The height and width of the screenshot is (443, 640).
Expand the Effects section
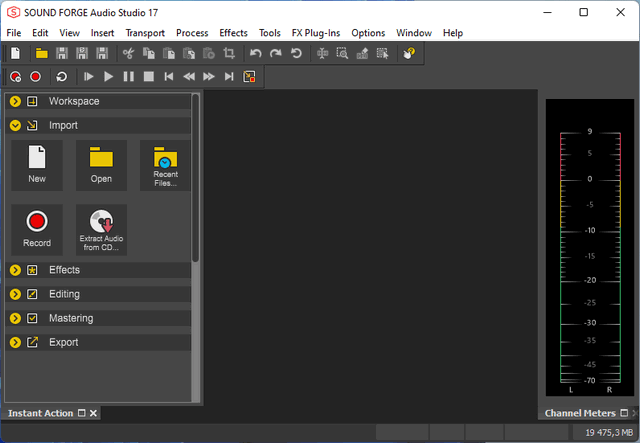click(x=15, y=270)
